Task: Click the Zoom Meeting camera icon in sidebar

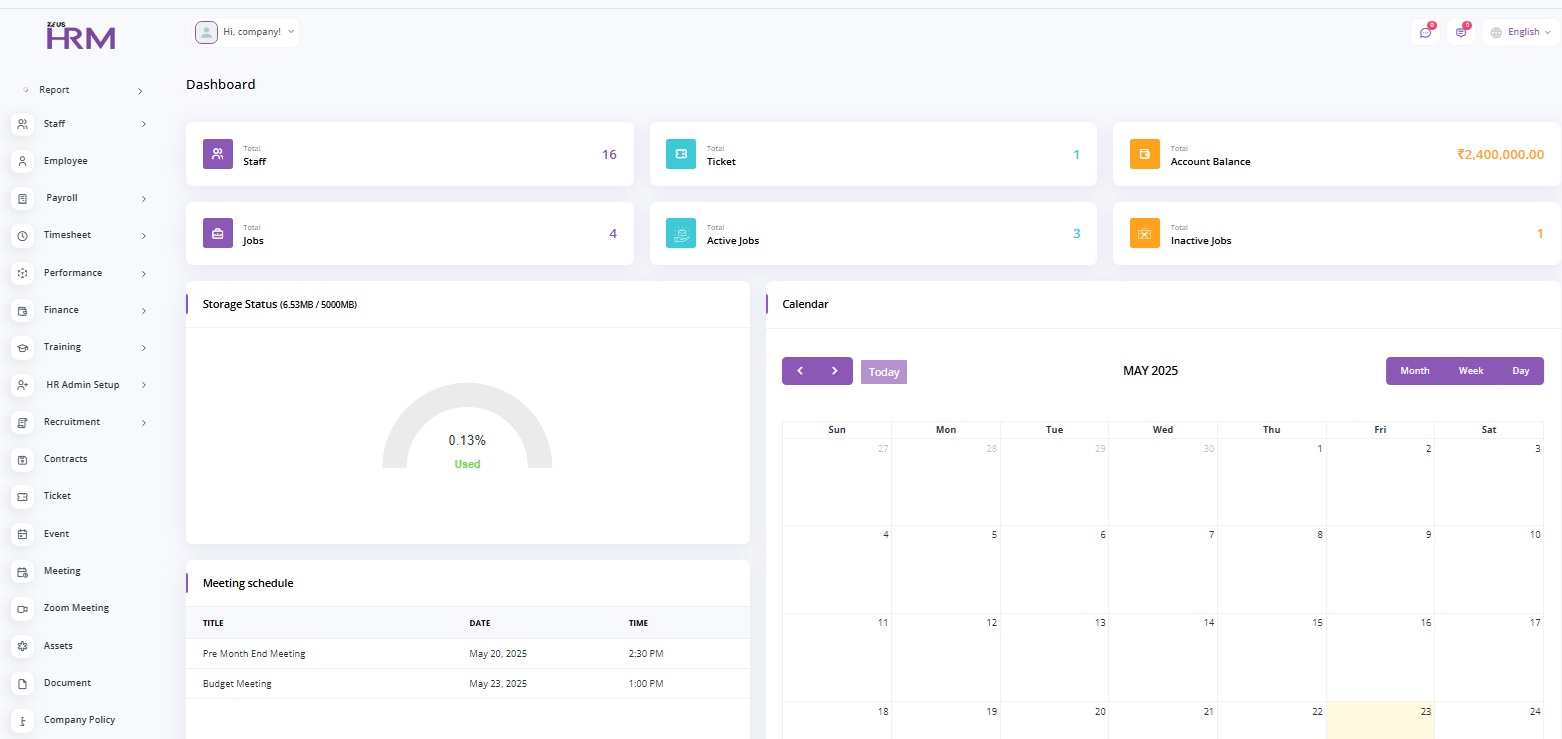Action: [x=22, y=608]
